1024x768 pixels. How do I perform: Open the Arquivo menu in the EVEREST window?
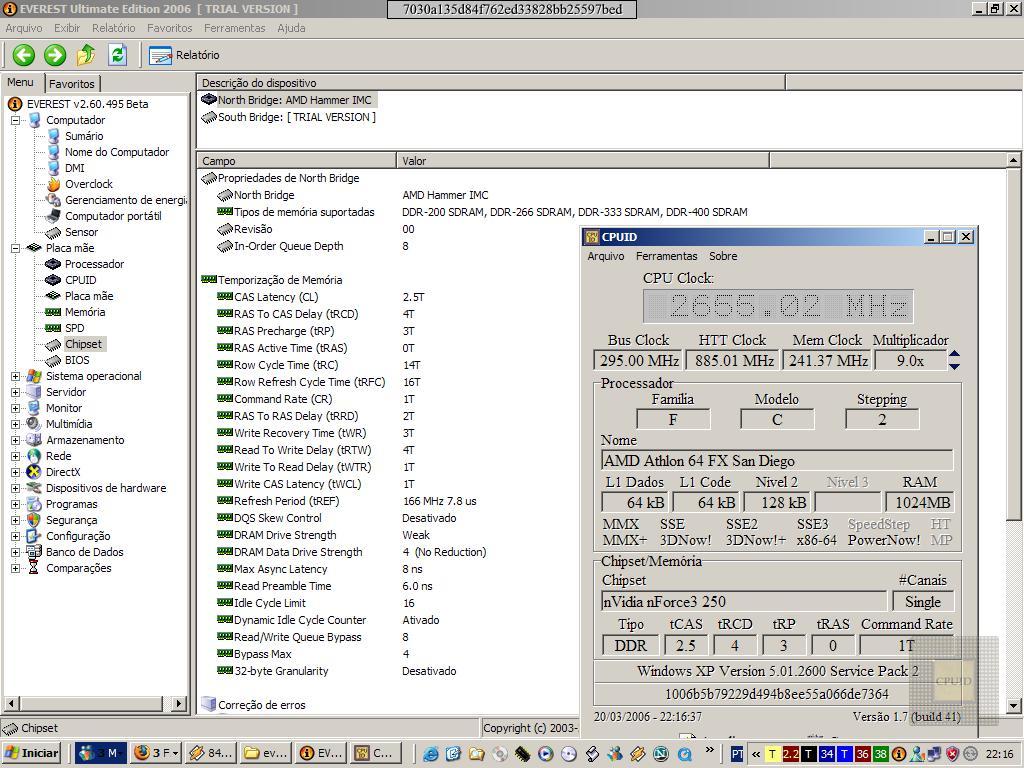pyautogui.click(x=24, y=28)
